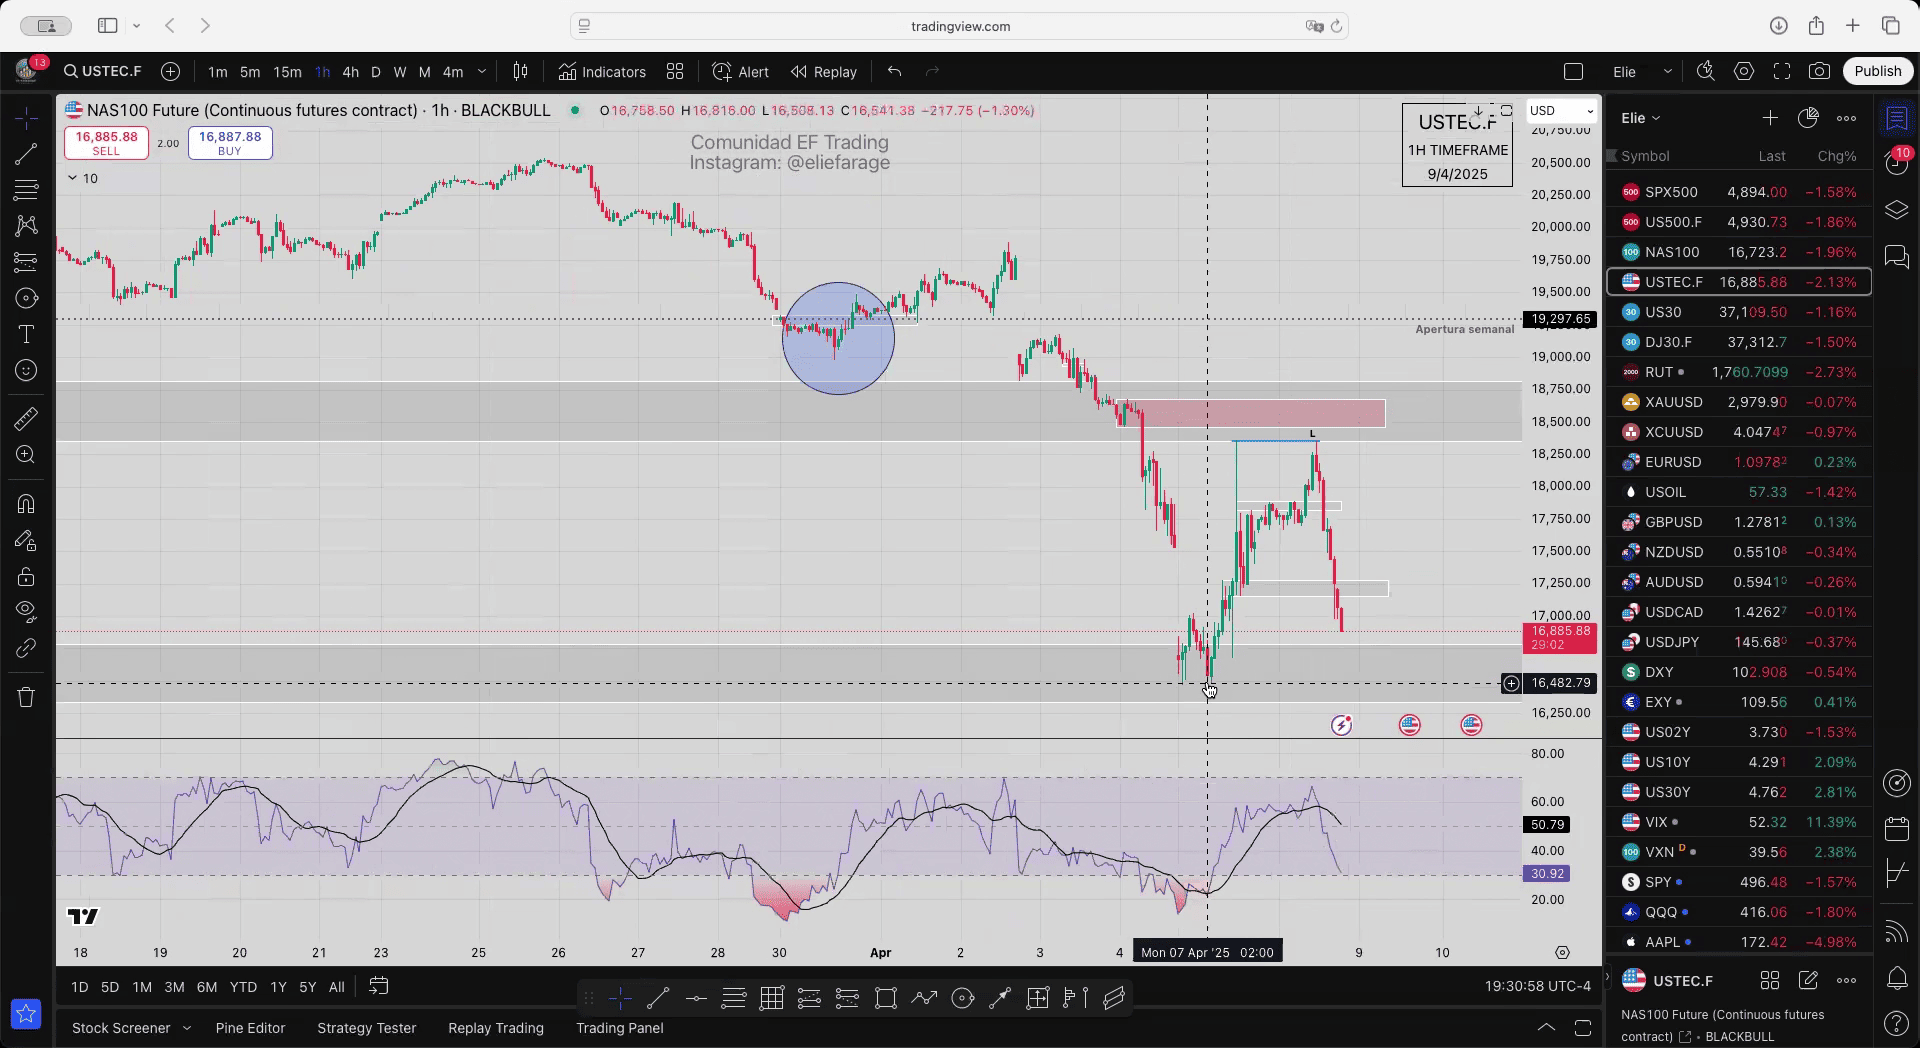Select XAUUSD row in watchlist
This screenshot has width=1920, height=1048.
[x=1738, y=402]
